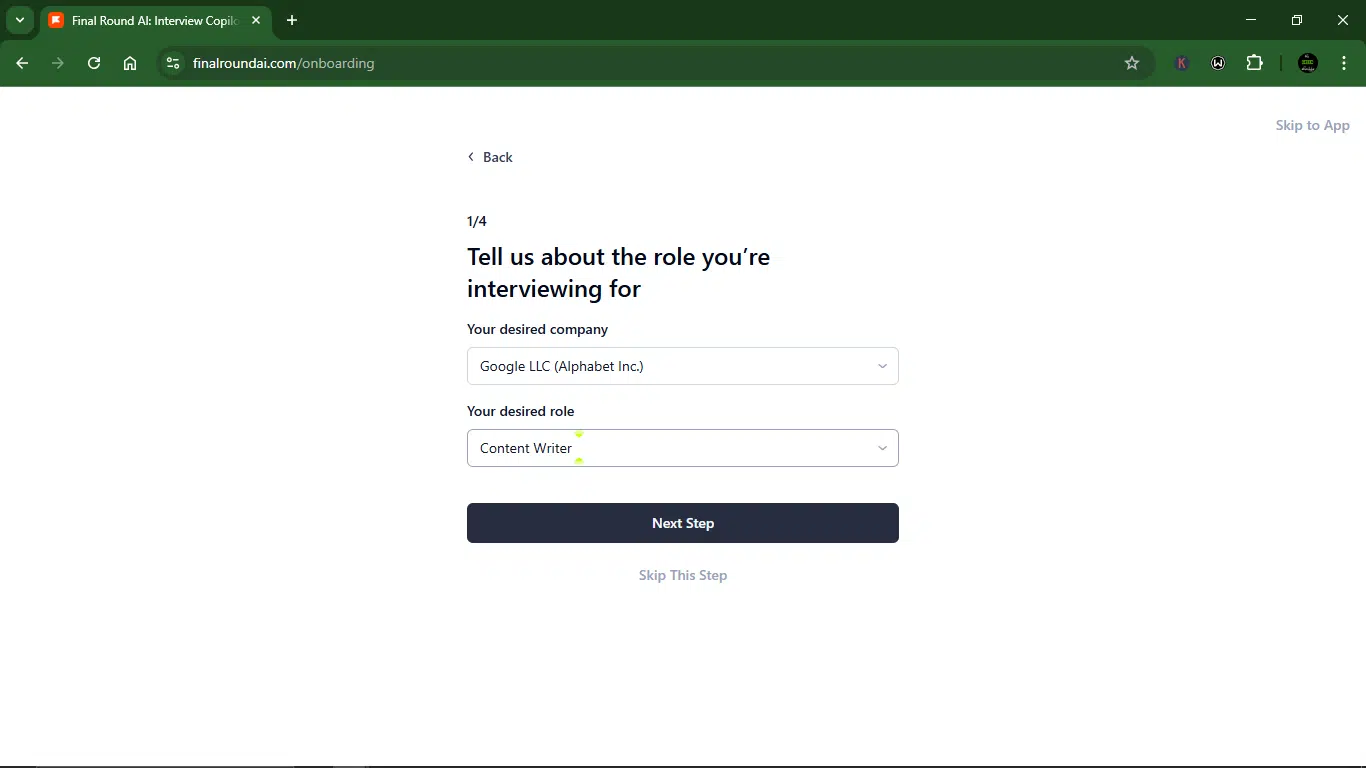Open the Chrome profile avatar
The image size is (1366, 768).
(1308, 63)
